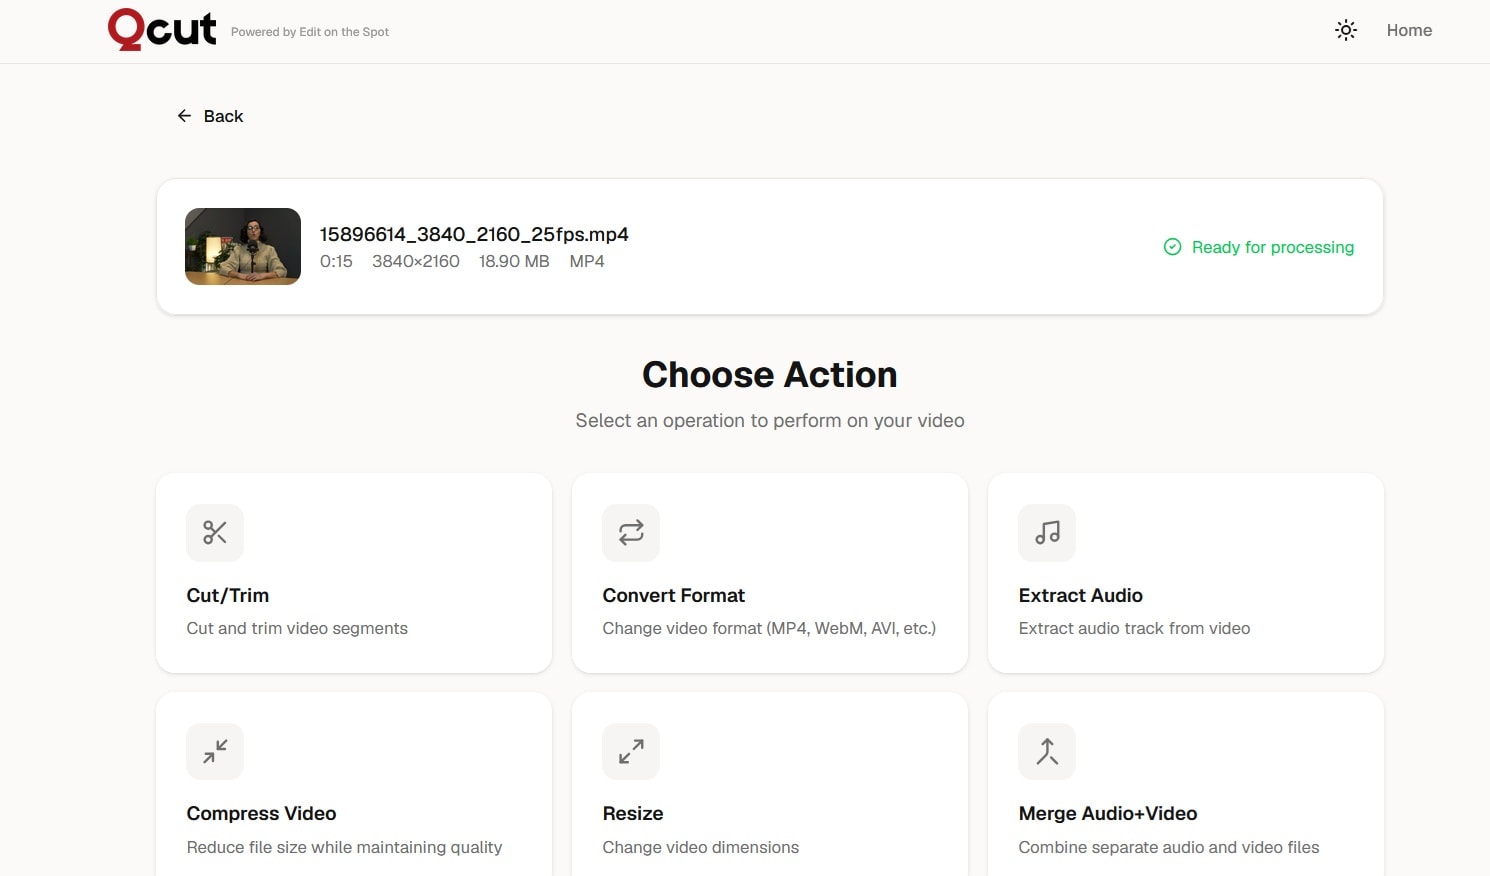Click the scissors Cut/Trim icon

coord(215,532)
